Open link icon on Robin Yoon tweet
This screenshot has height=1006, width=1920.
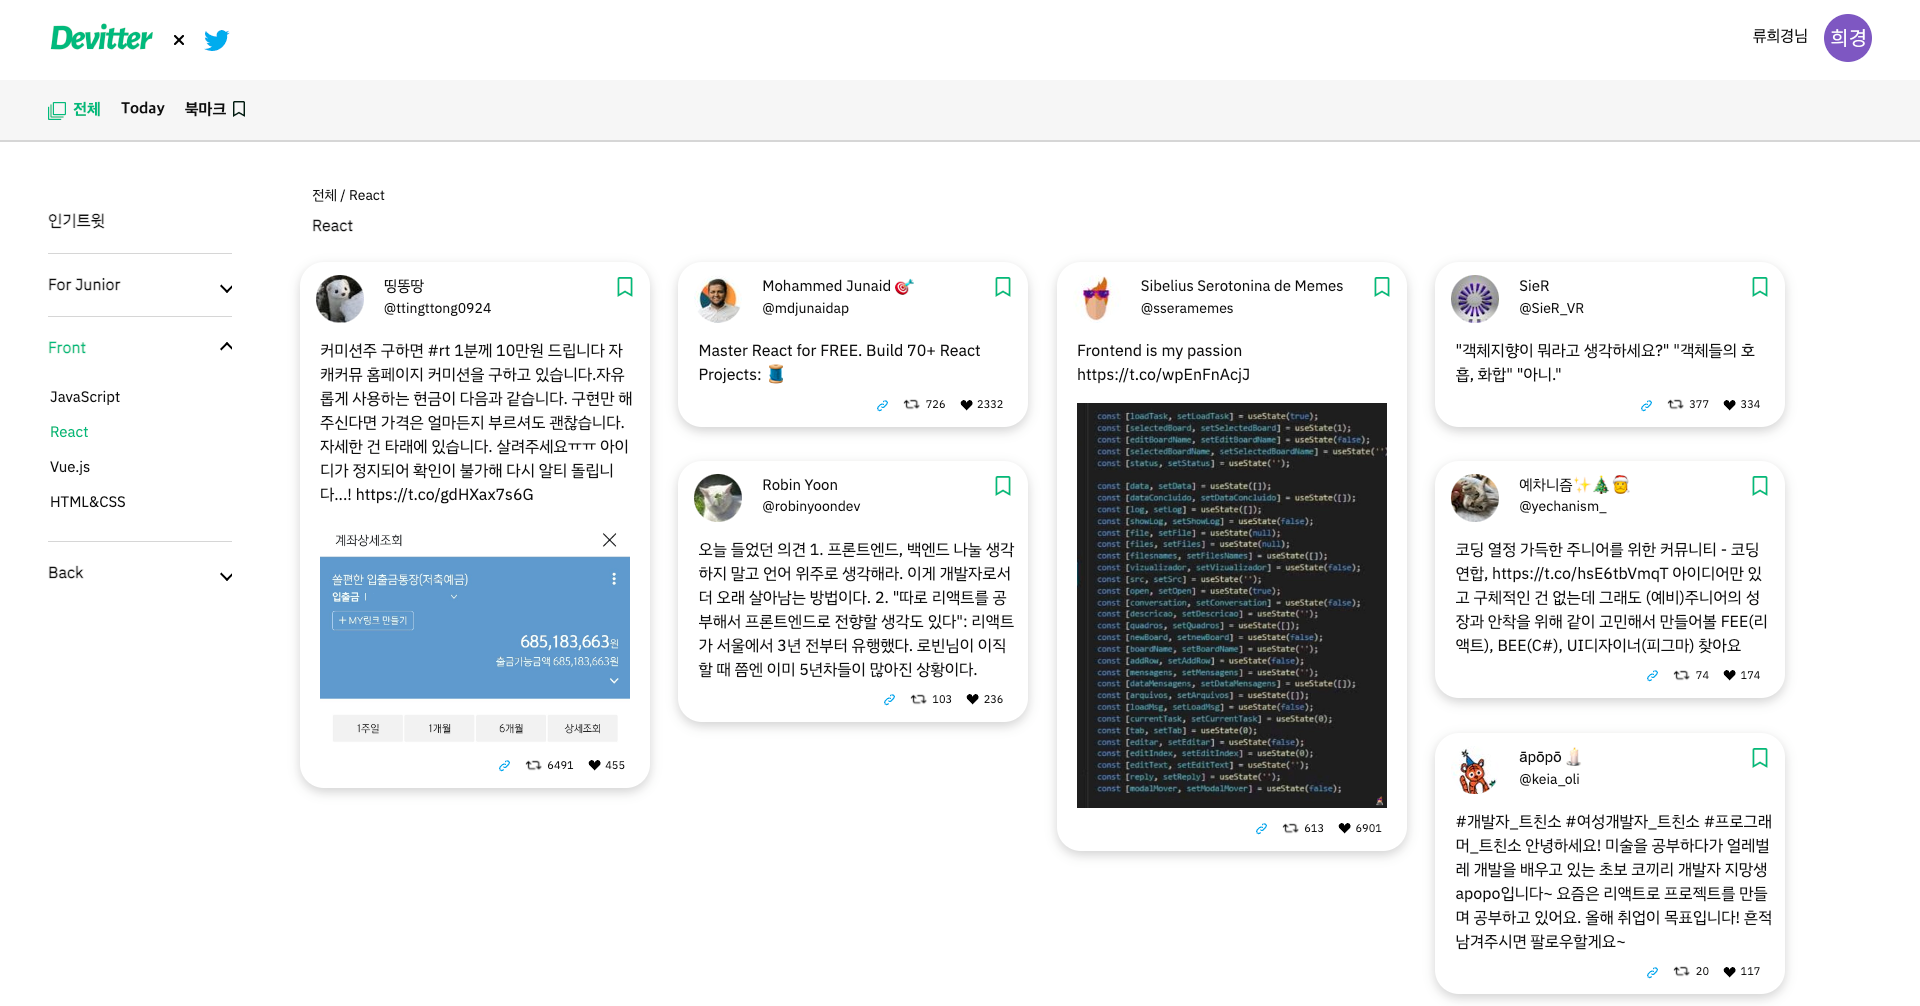pos(889,700)
